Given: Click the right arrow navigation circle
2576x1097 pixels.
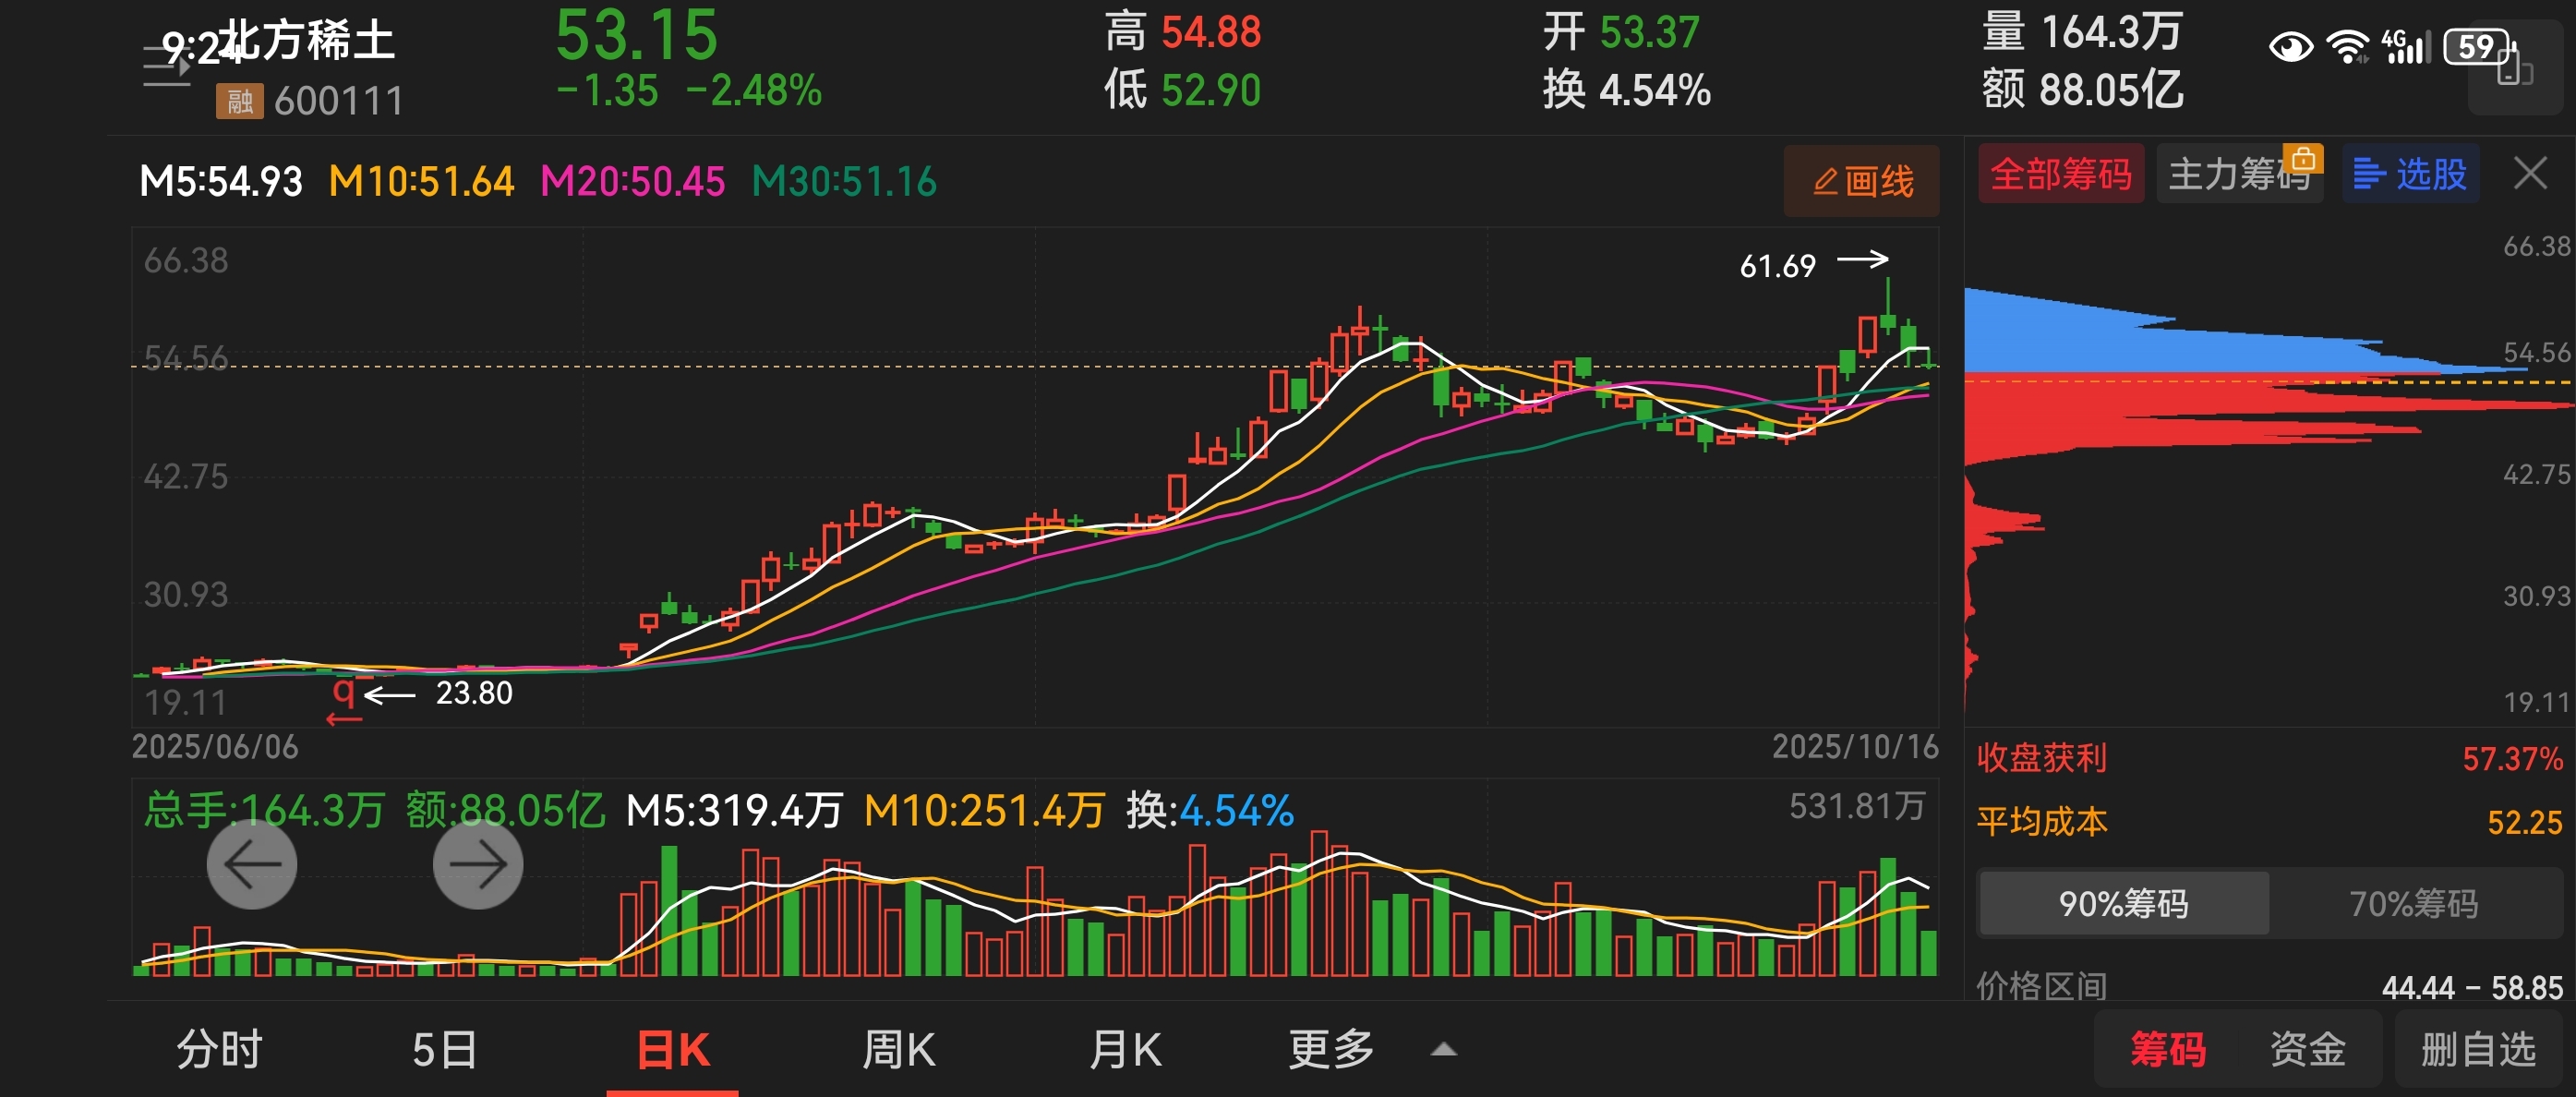Looking at the screenshot, I should tap(477, 865).
